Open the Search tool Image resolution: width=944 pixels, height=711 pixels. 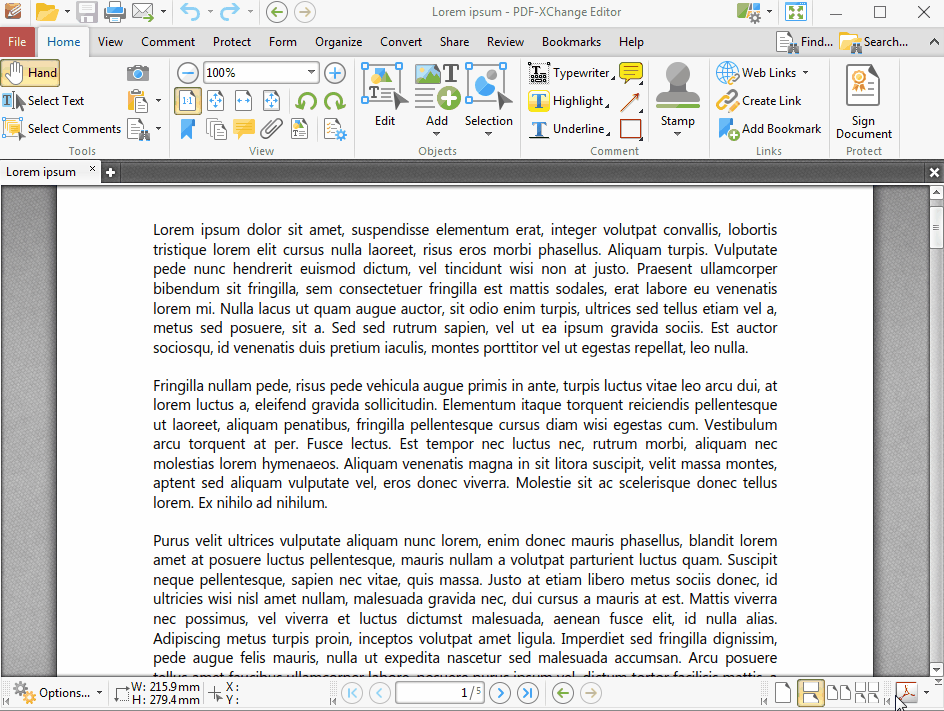click(x=874, y=42)
